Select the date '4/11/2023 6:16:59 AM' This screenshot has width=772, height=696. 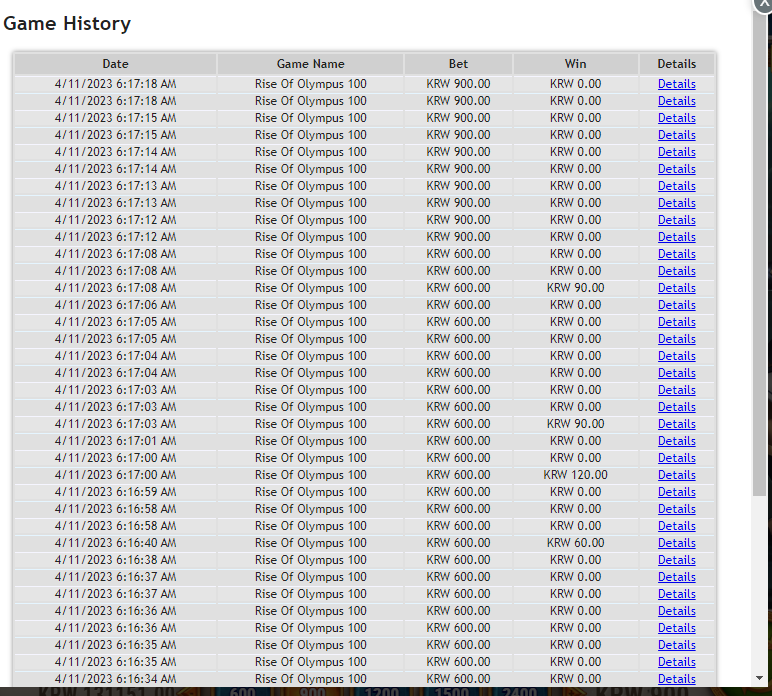(115, 492)
